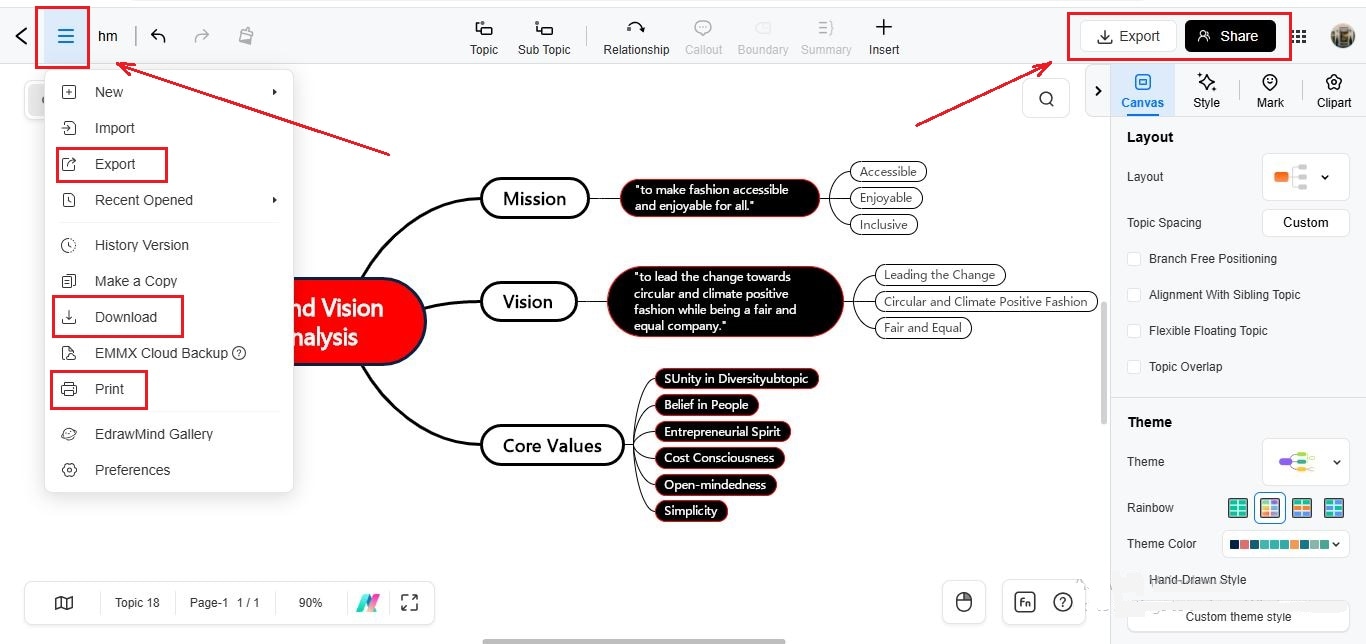Click the 90% zoom level
Image resolution: width=1366 pixels, height=644 pixels.
310,603
